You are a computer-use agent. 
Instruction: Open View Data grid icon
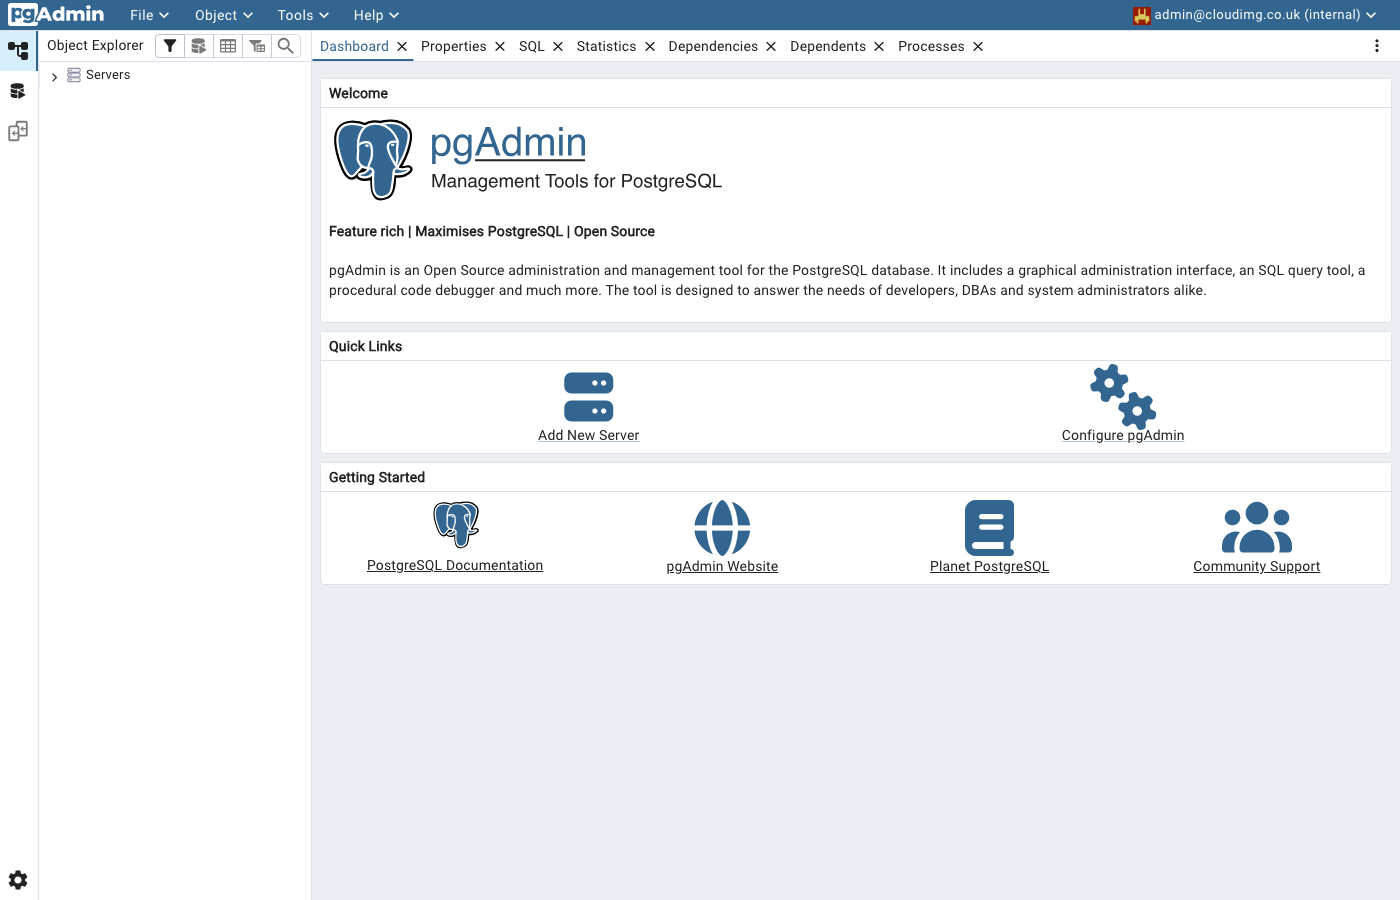pos(227,45)
